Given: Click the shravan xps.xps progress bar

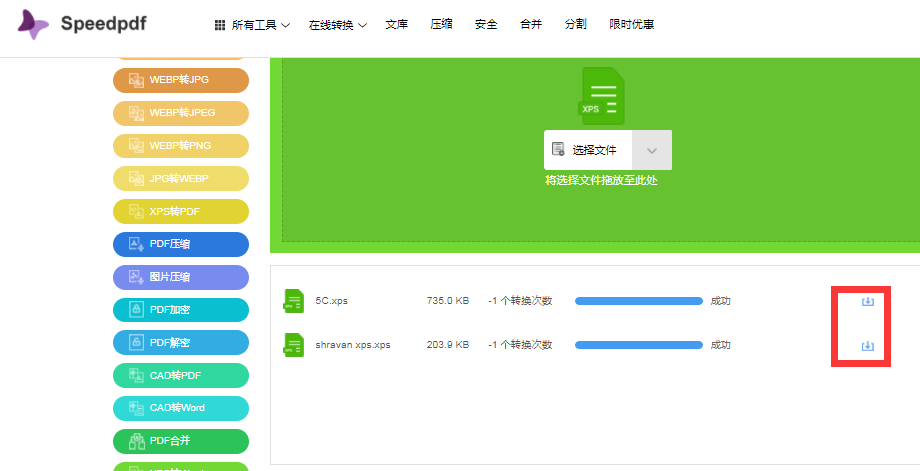Looking at the screenshot, I should (x=638, y=345).
